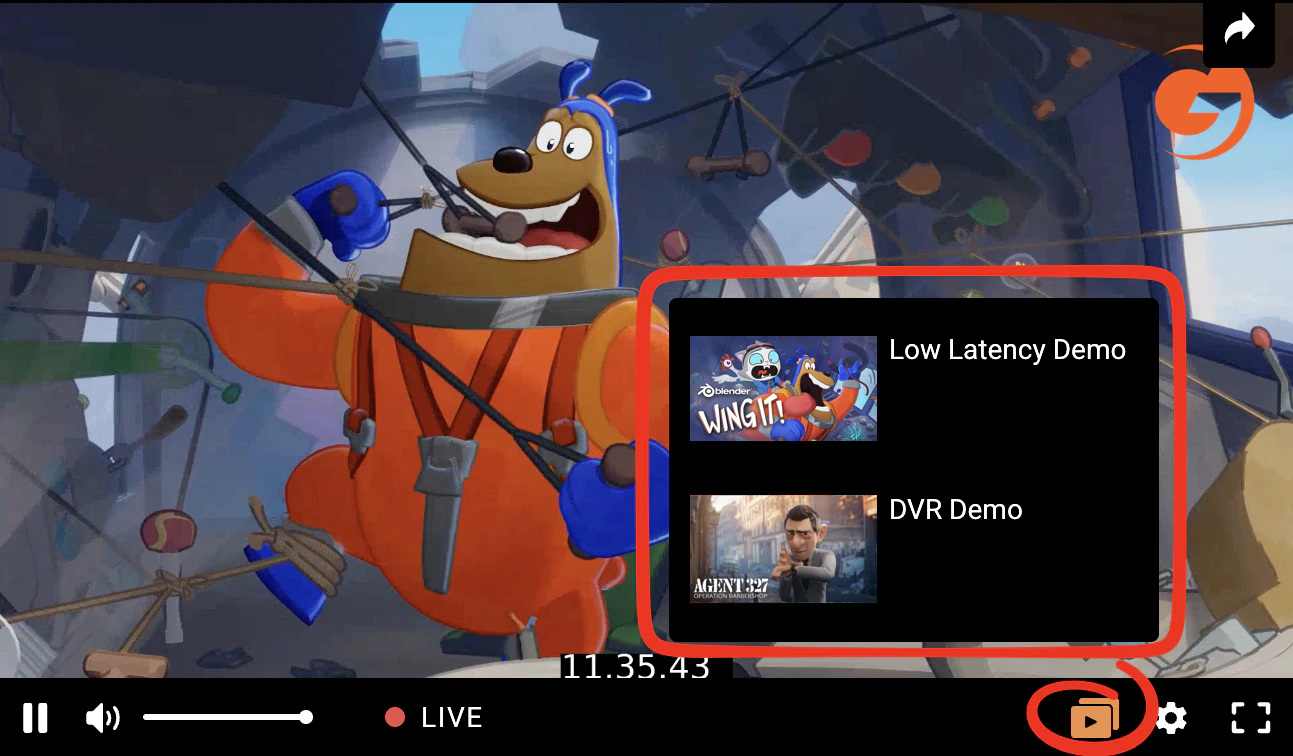Open the Agent 327 video thumbnail
Screen dimensions: 1293x756
[783, 549]
